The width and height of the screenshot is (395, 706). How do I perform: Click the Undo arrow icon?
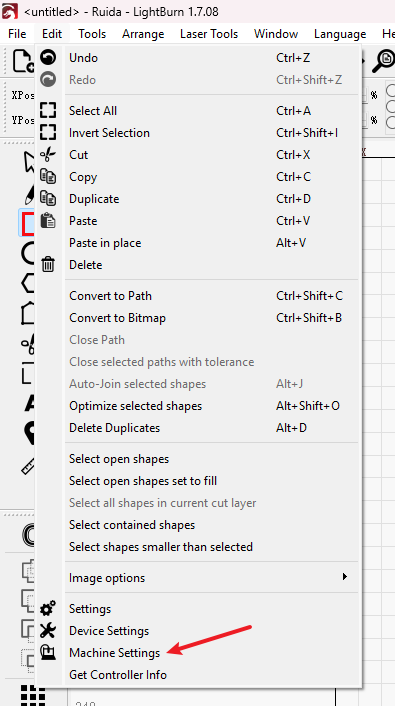coord(48,58)
